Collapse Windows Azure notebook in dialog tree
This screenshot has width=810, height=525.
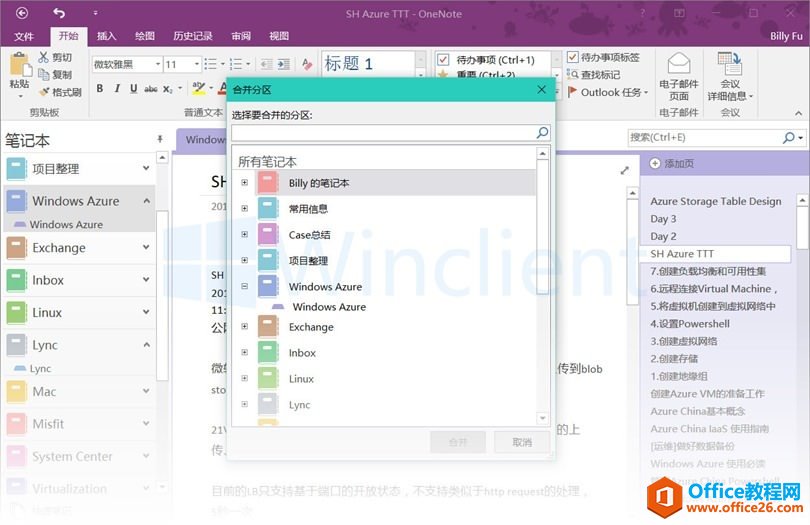pyautogui.click(x=245, y=286)
